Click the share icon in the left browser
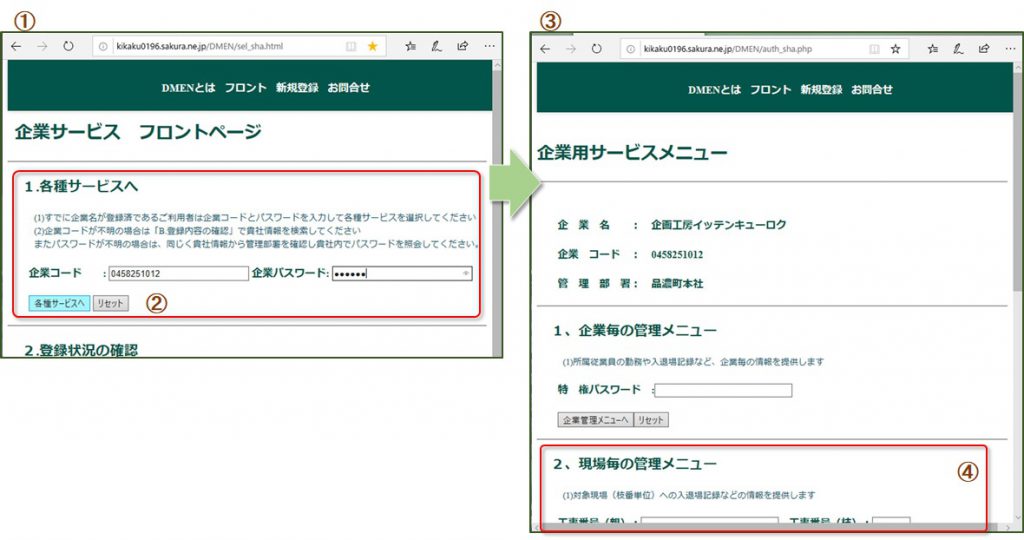Viewport: 1024px width, 540px height. (x=462, y=46)
